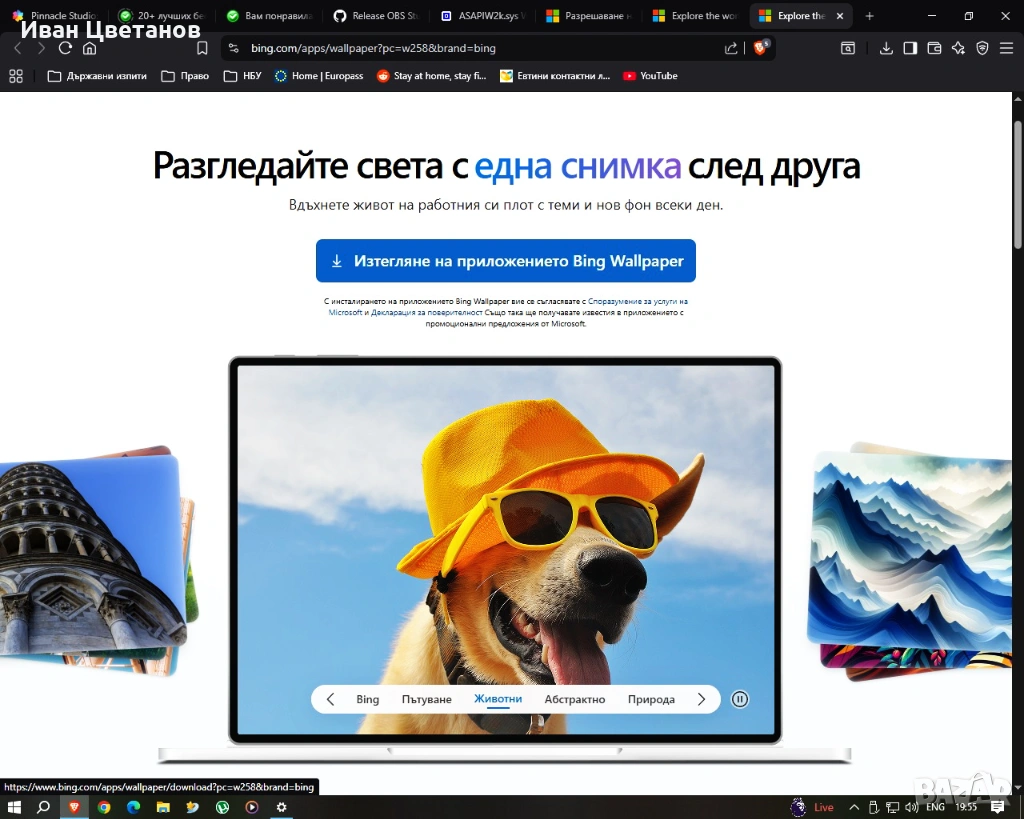Select the Животни wallpaper category

(x=498, y=699)
